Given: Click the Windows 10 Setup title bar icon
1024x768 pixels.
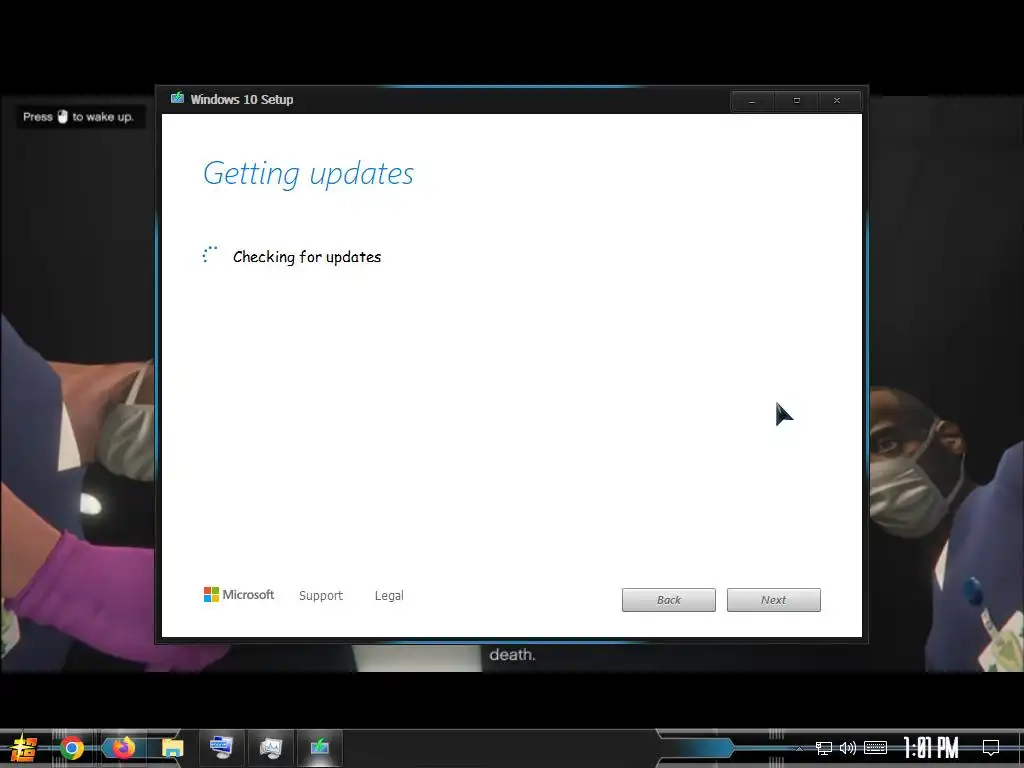Looking at the screenshot, I should pyautogui.click(x=177, y=99).
